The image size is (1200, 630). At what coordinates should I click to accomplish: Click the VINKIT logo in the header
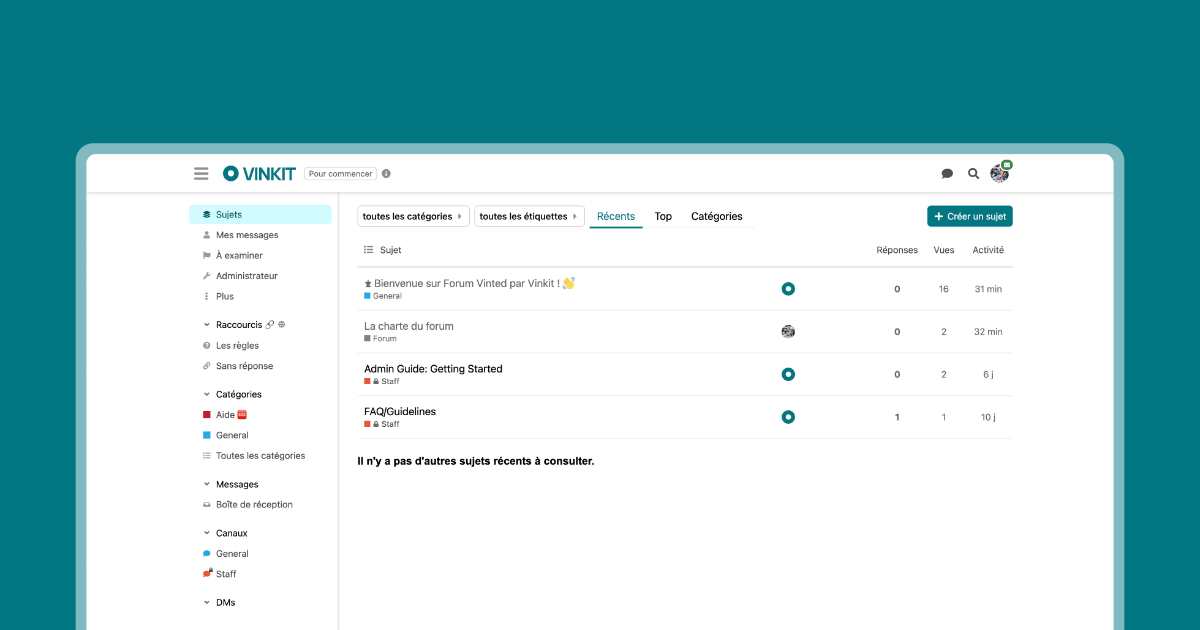pyautogui.click(x=259, y=174)
